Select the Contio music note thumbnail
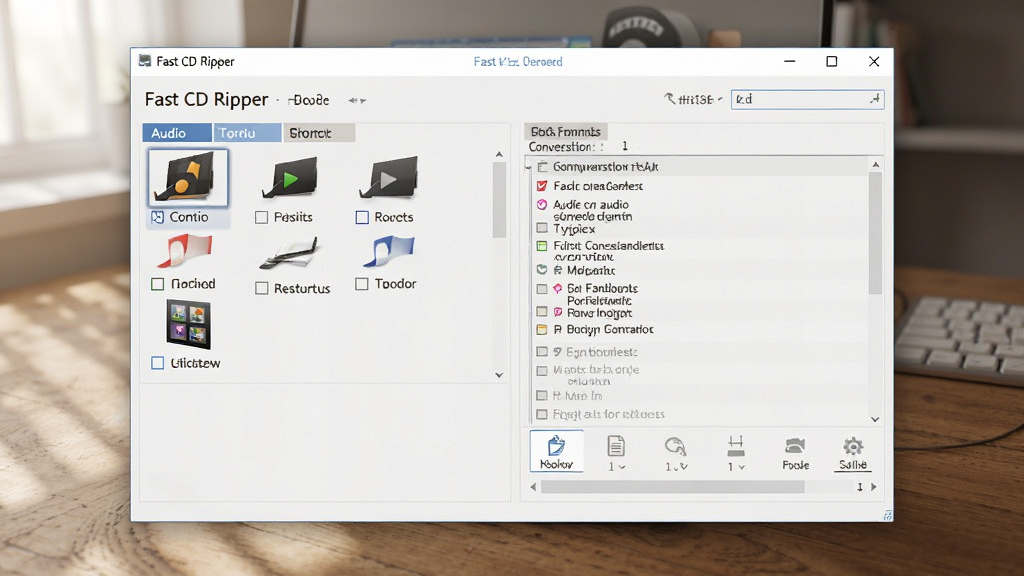The width and height of the screenshot is (1024, 576). click(x=188, y=178)
